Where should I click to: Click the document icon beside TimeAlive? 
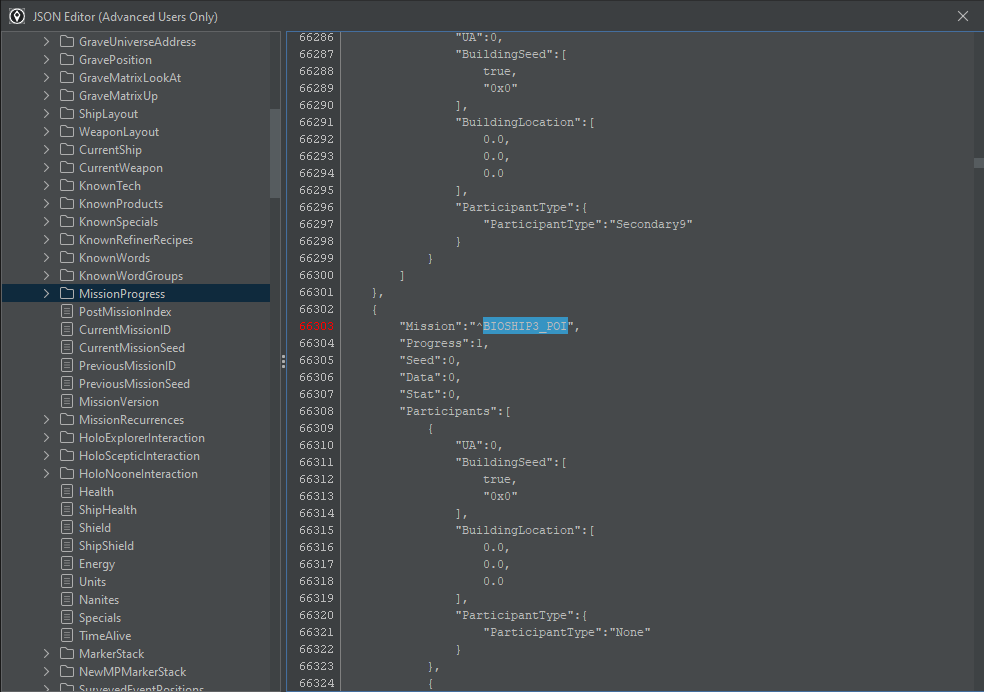point(67,635)
